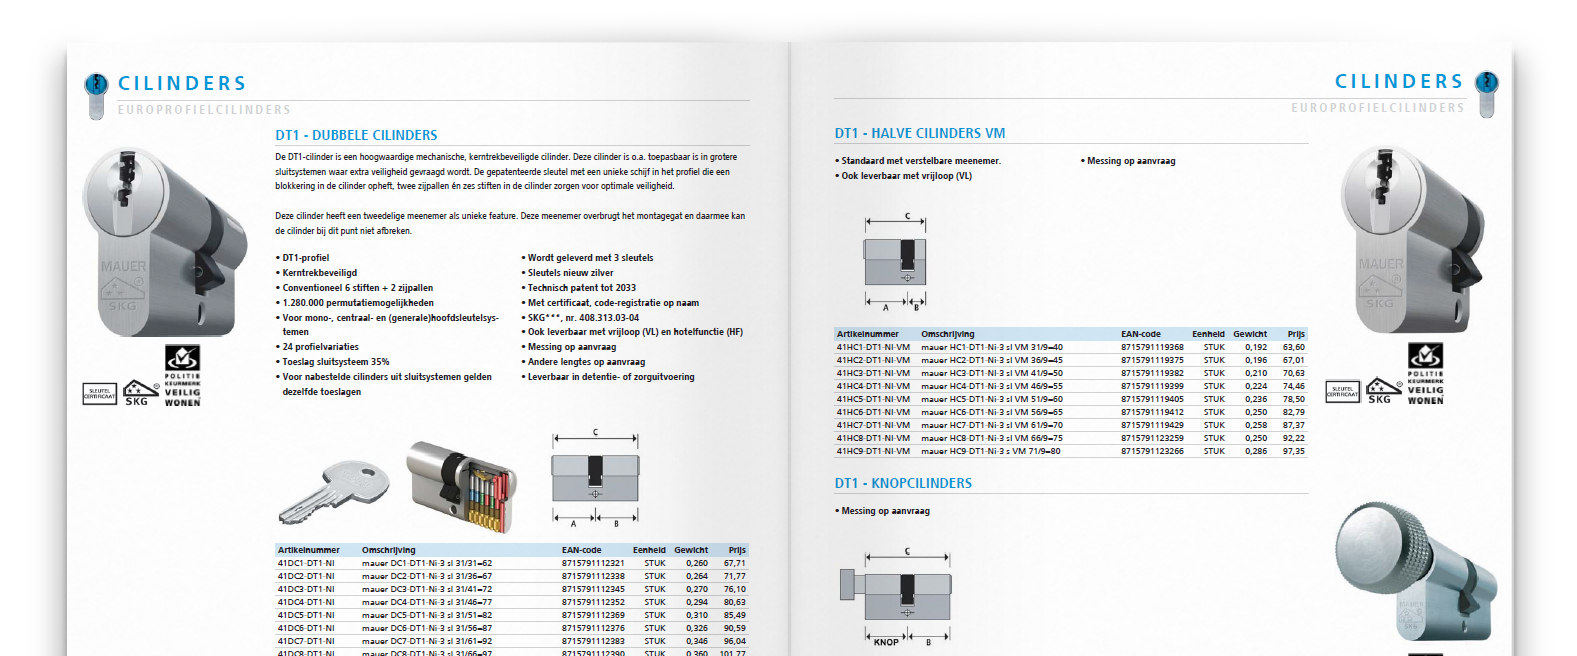Click the cylinder icon beside the right CILINDERS heading
Image resolution: width=1577 pixels, height=656 pixels.
[x=1487, y=93]
